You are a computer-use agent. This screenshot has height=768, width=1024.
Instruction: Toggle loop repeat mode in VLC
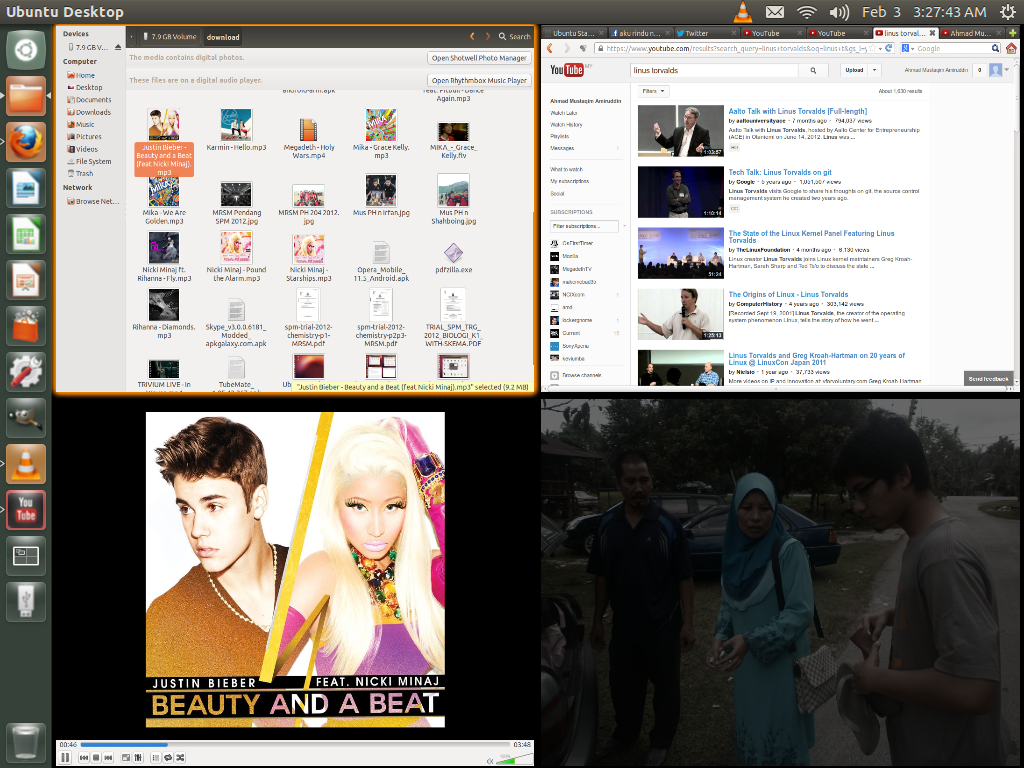pyautogui.click(x=168, y=758)
